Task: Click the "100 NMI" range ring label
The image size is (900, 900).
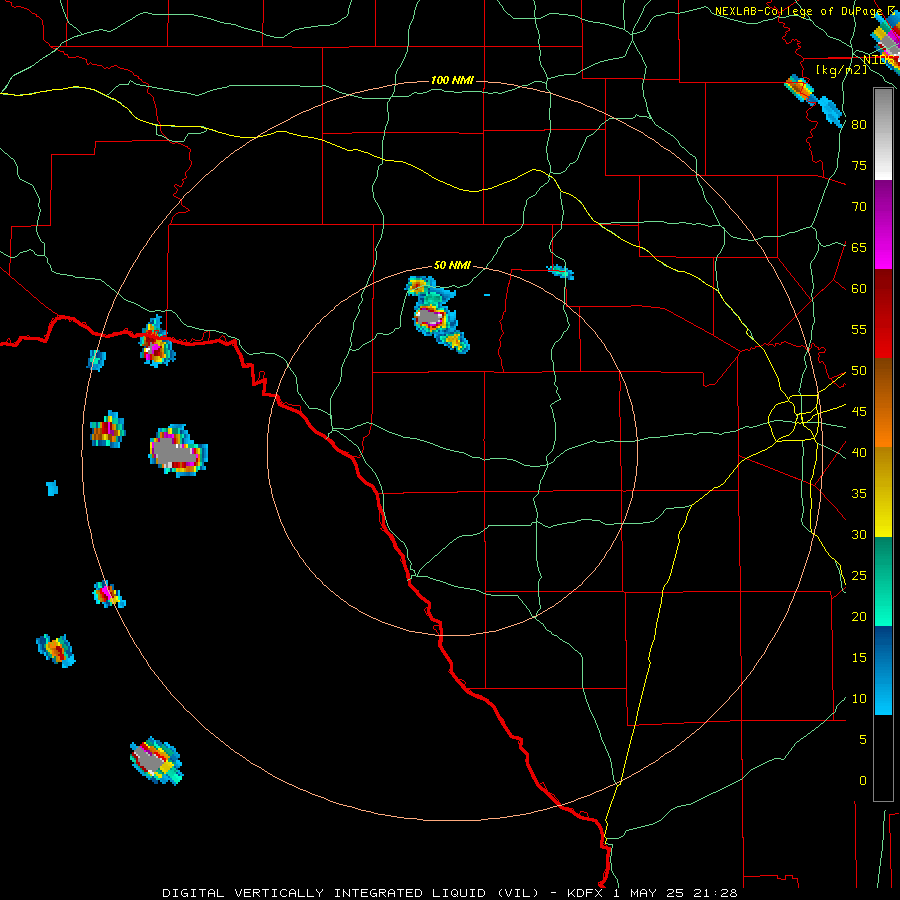Action: (452, 80)
